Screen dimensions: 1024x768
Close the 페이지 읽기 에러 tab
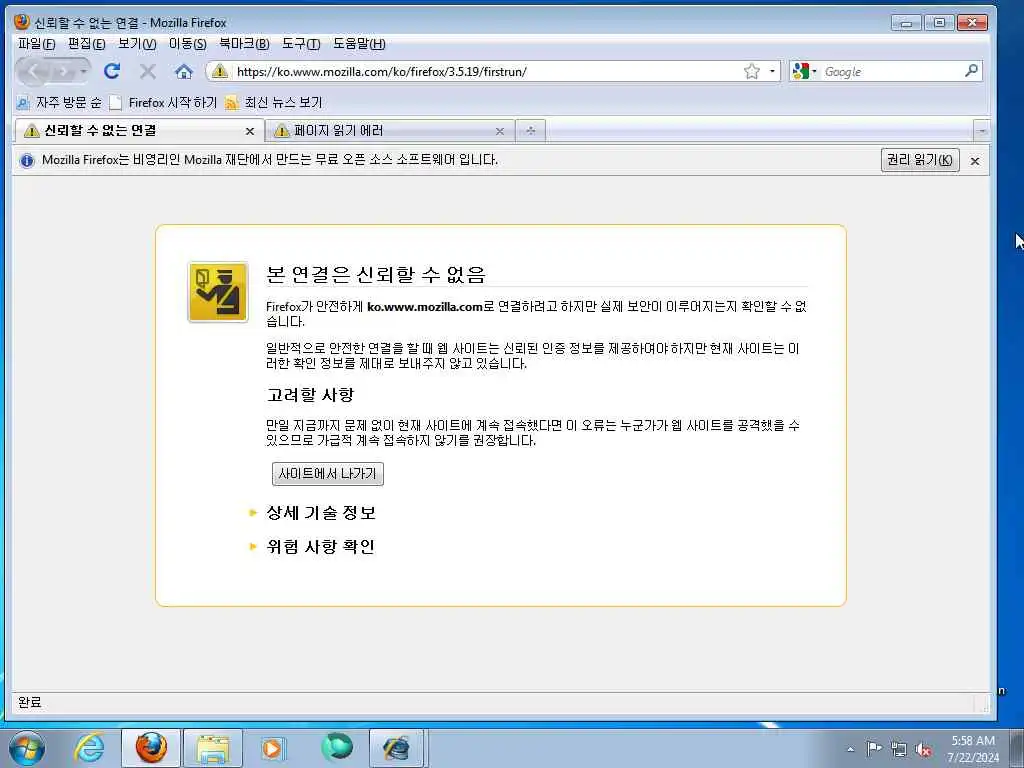coord(500,131)
